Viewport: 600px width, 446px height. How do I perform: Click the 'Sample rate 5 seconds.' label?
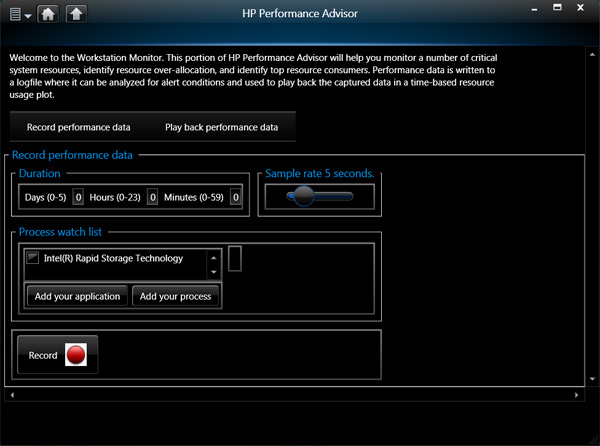pos(320,174)
